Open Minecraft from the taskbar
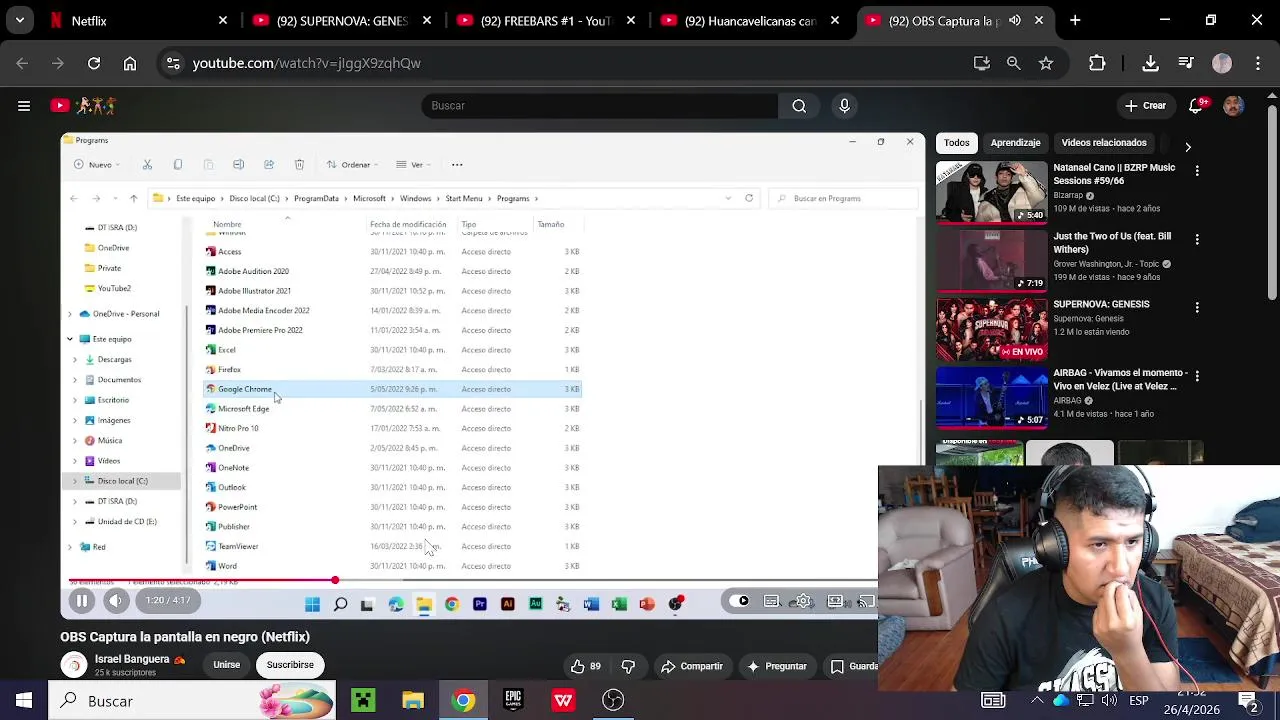This screenshot has width=1280, height=720. (x=363, y=701)
